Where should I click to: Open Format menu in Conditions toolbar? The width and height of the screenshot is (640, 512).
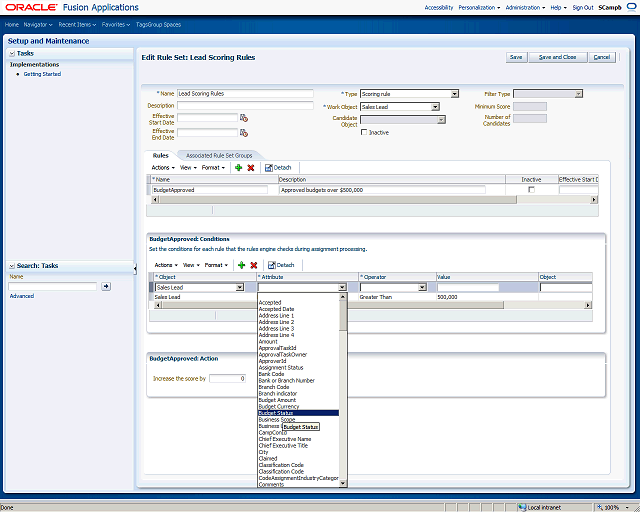click(216, 265)
